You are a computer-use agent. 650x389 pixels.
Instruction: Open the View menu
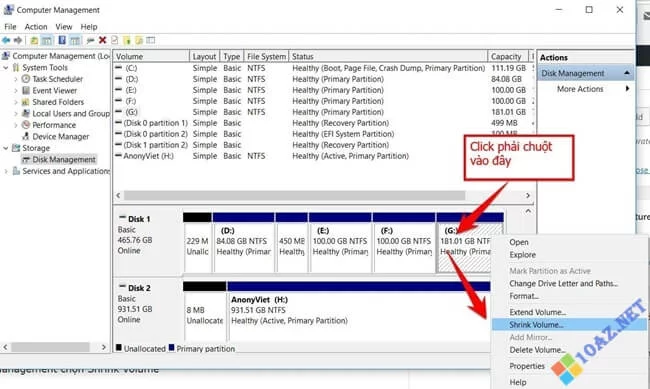64,27
